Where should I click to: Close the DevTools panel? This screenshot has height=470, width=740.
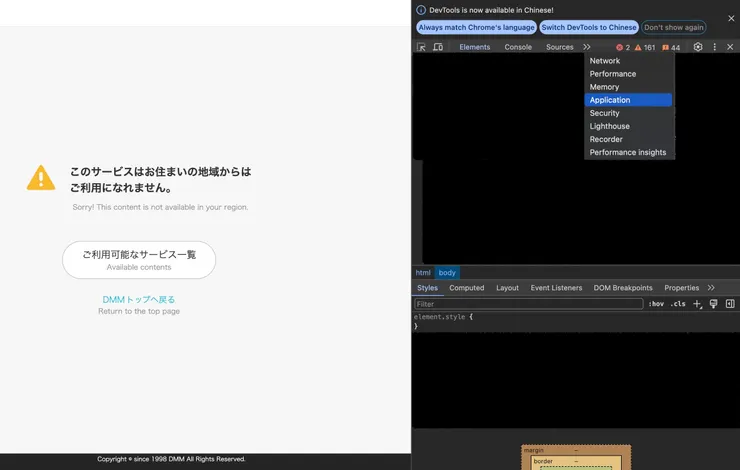730,47
